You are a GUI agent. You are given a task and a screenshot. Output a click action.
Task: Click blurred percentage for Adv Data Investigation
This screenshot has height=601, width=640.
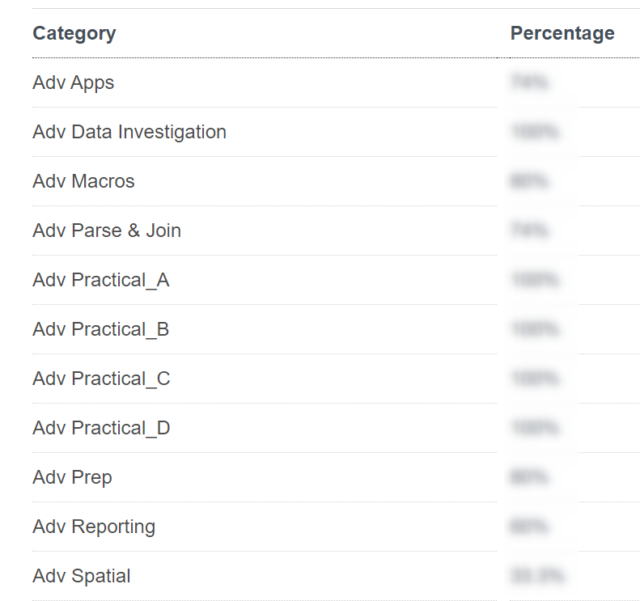click(534, 132)
